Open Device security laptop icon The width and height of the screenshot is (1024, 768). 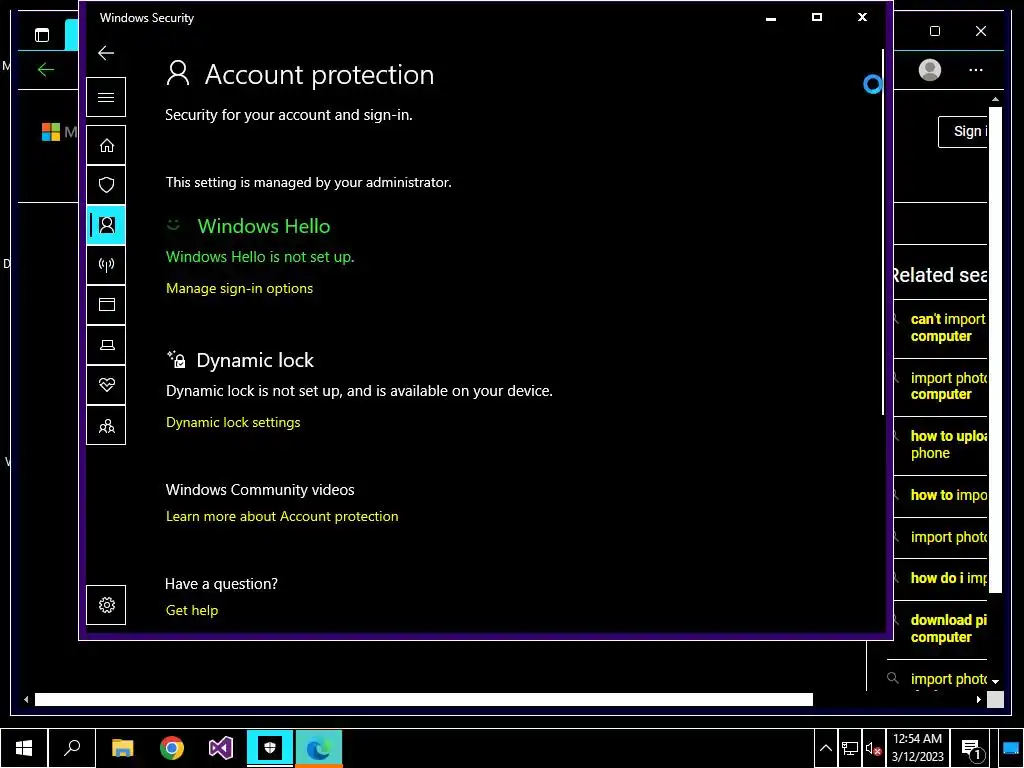tap(106, 345)
